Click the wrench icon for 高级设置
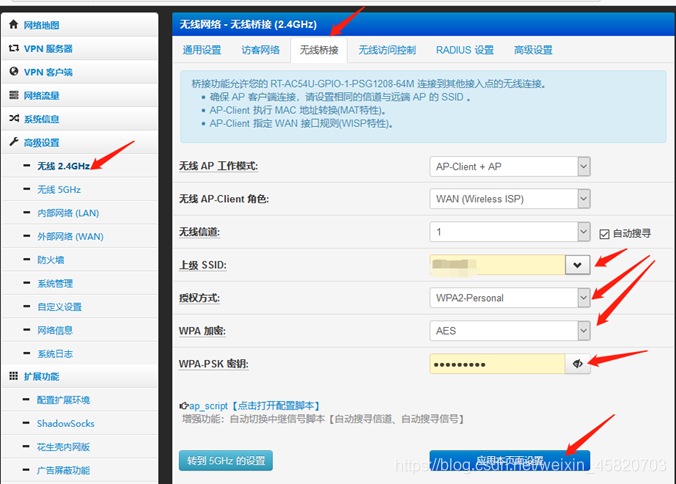This screenshot has width=676, height=484. click(14, 142)
